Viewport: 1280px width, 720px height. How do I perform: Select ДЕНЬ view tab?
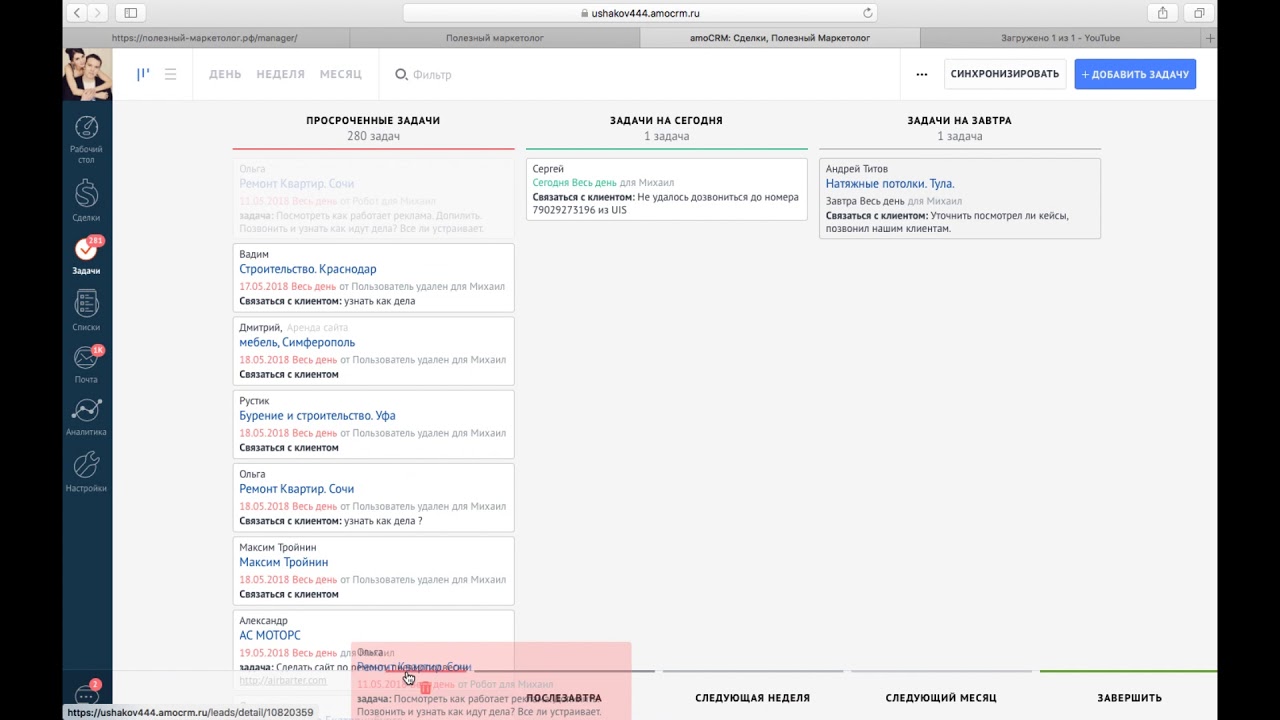(x=225, y=75)
